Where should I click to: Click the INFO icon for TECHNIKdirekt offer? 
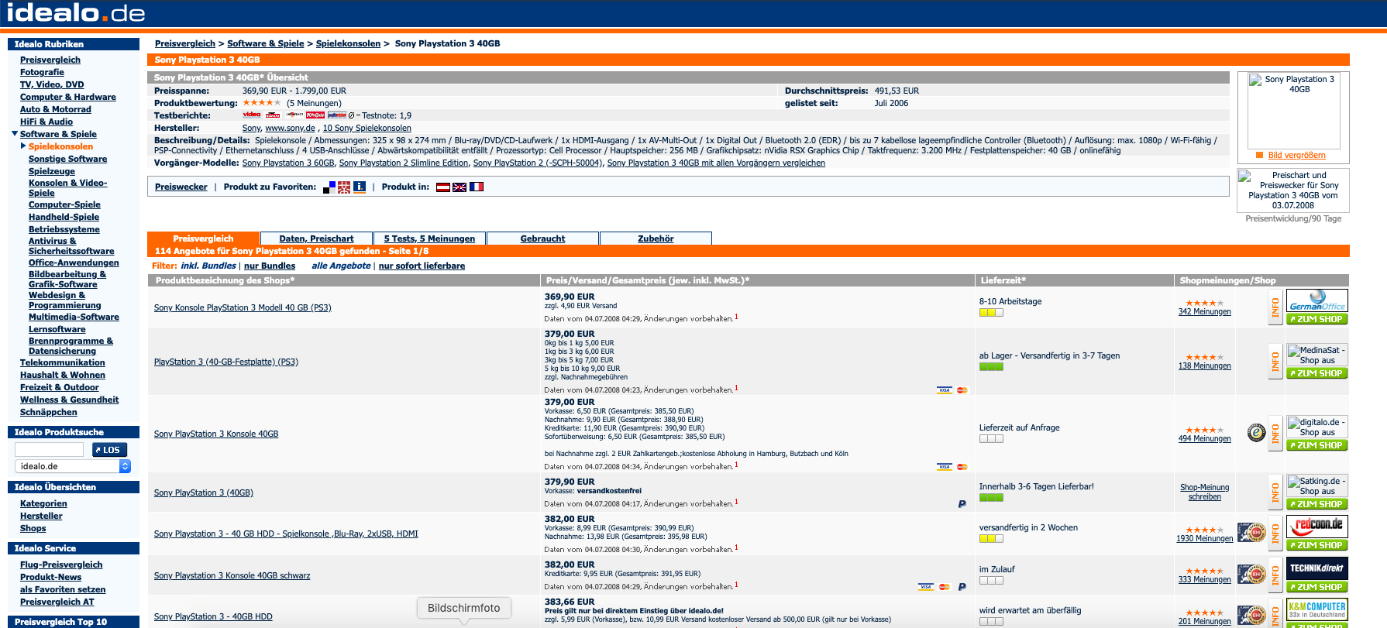1274,574
